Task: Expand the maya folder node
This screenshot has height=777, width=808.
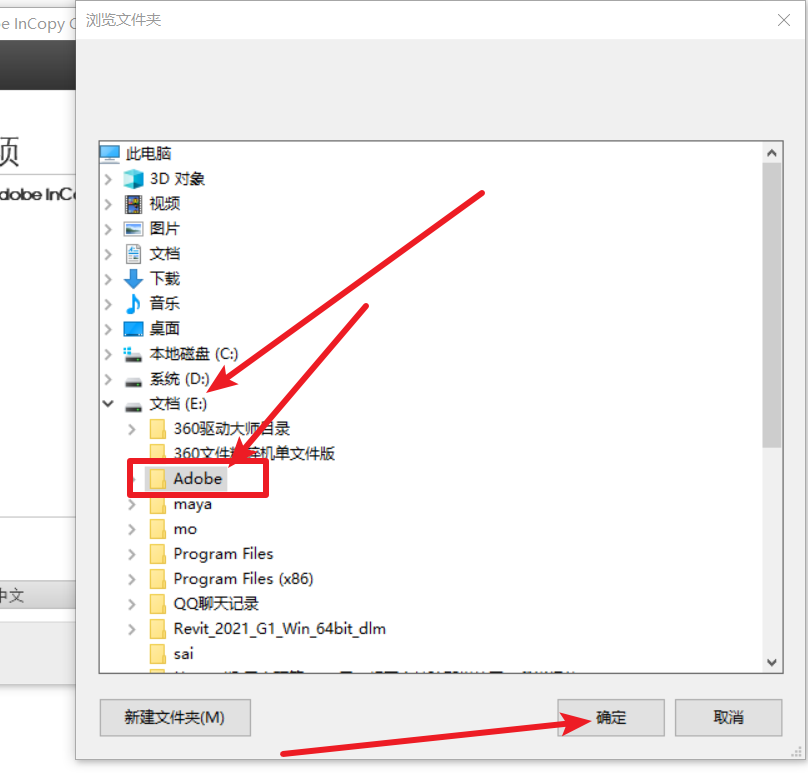Action: pyautogui.click(x=132, y=504)
